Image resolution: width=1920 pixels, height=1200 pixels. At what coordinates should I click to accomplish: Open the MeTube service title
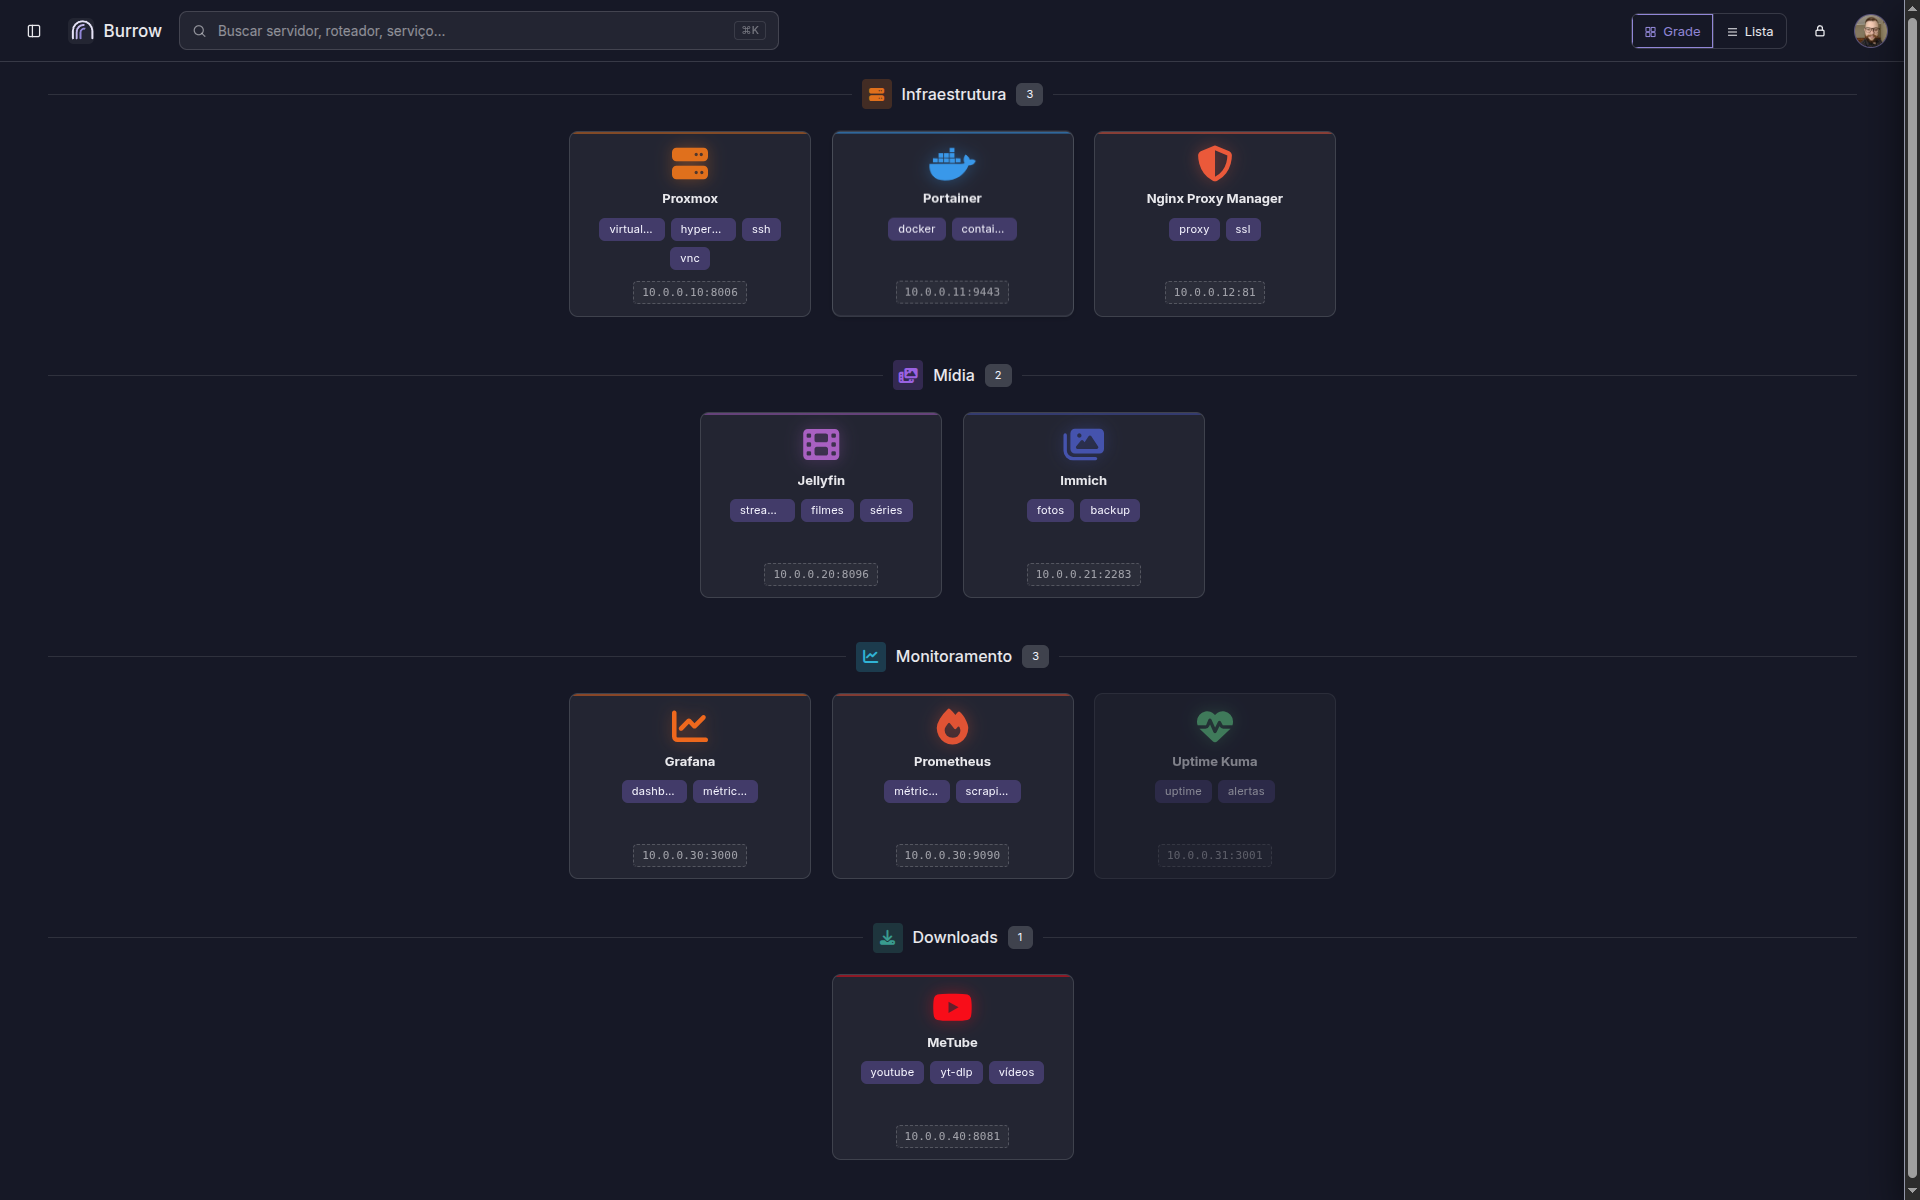tap(952, 1043)
